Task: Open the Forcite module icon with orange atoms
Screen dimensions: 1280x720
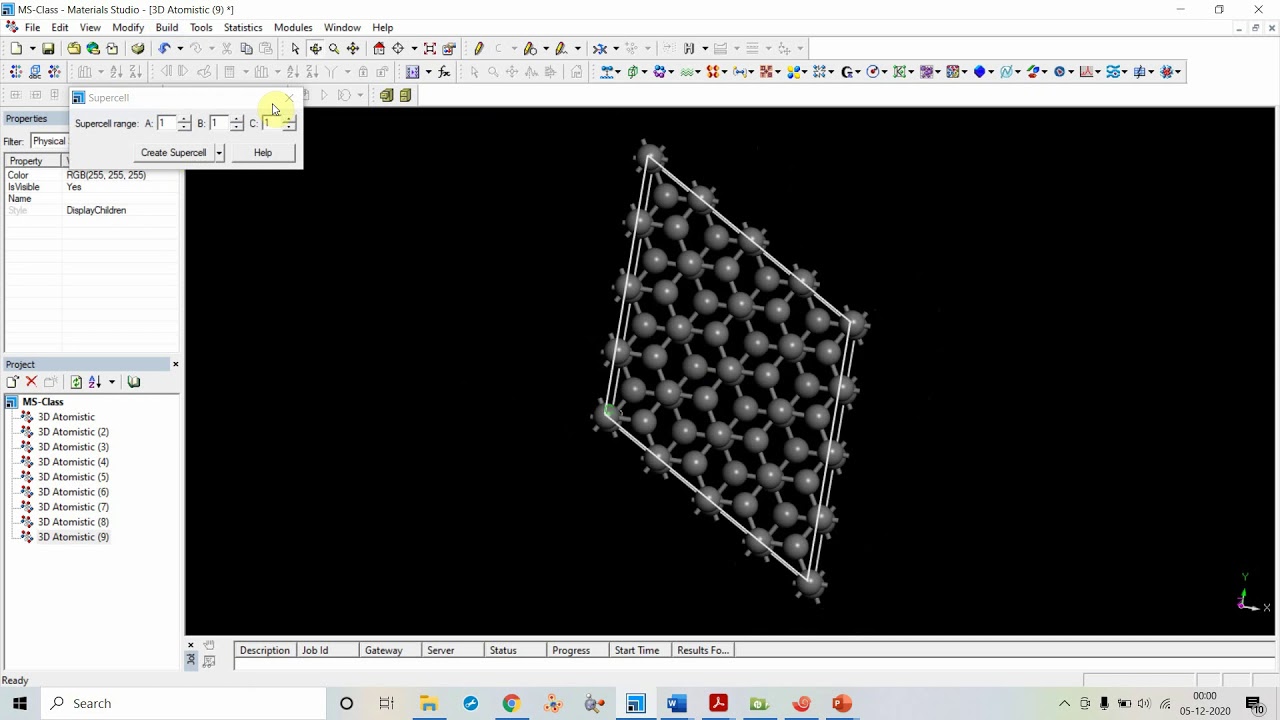Action: click(714, 72)
